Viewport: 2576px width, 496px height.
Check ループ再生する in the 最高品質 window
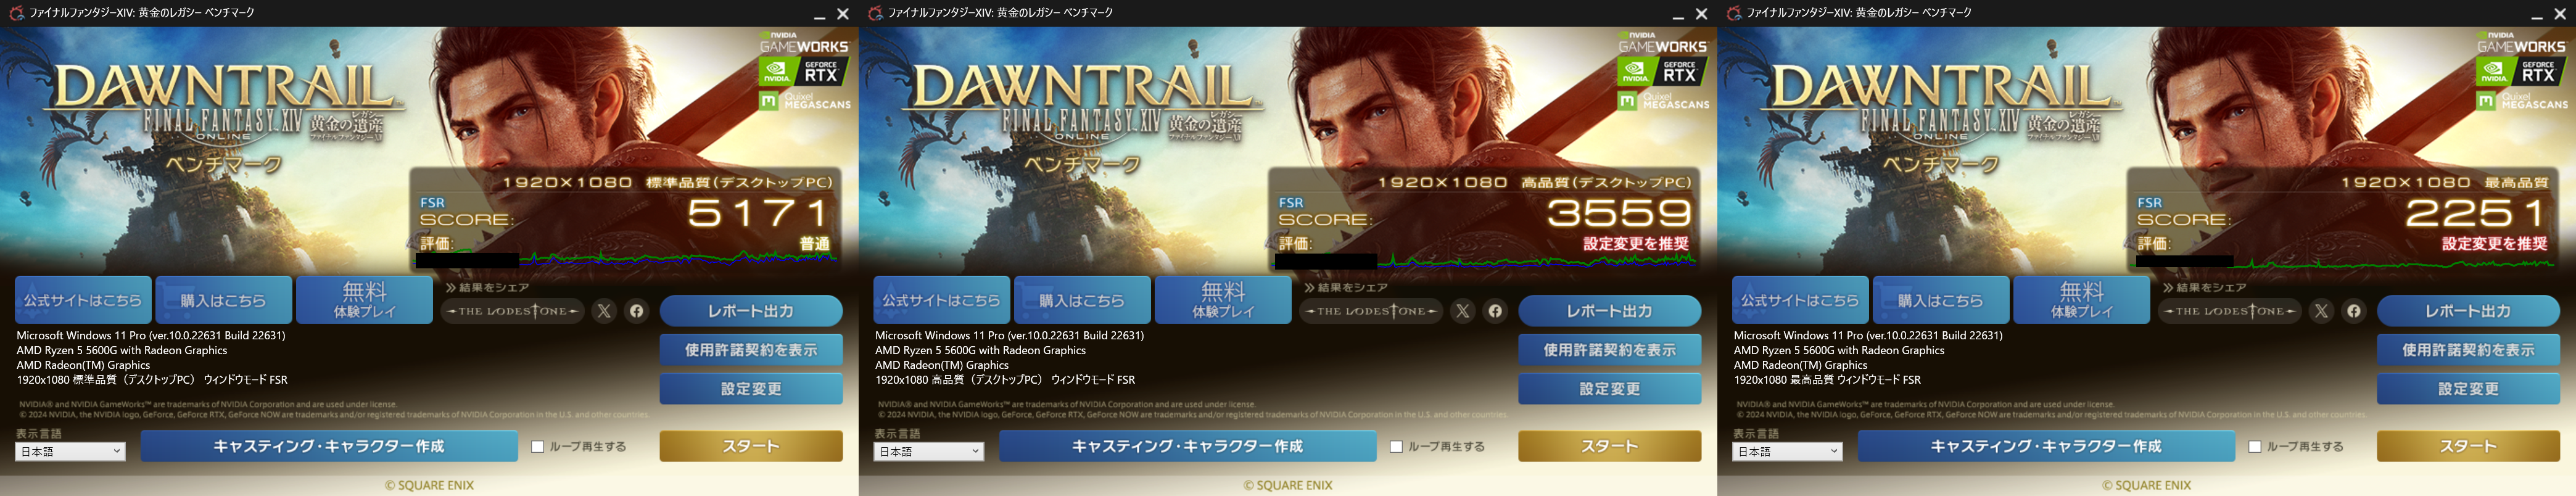click(x=2255, y=447)
